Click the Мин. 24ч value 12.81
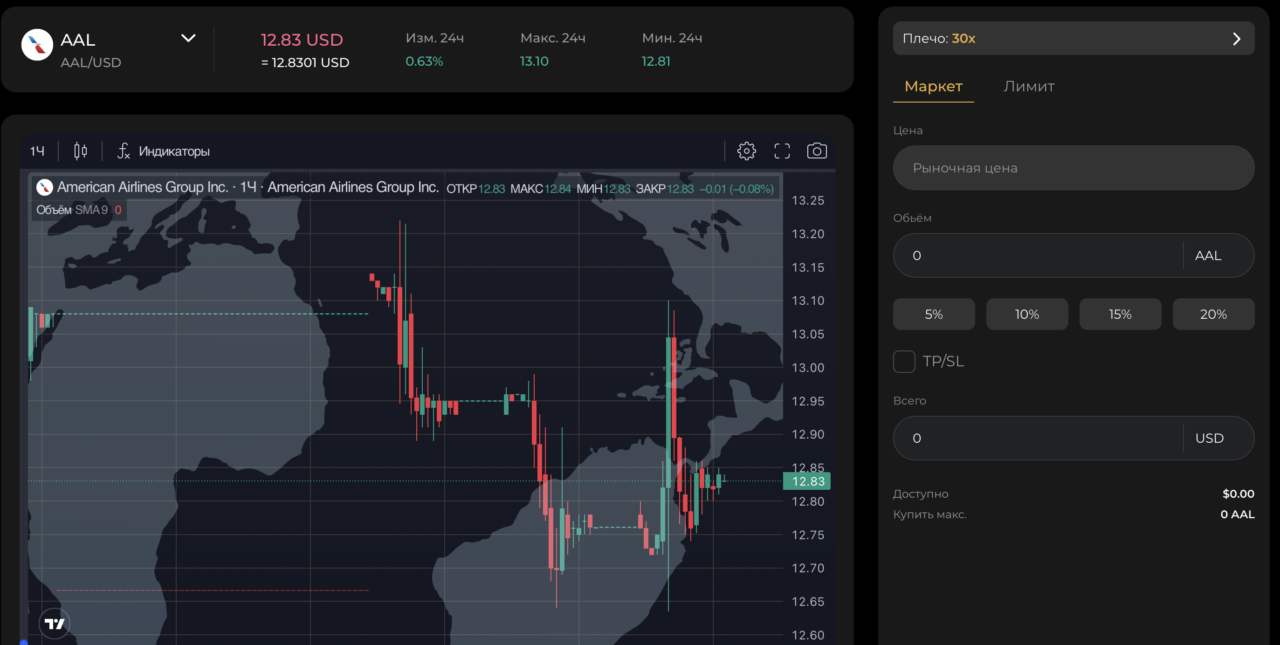Image resolution: width=1280 pixels, height=645 pixels. click(656, 62)
